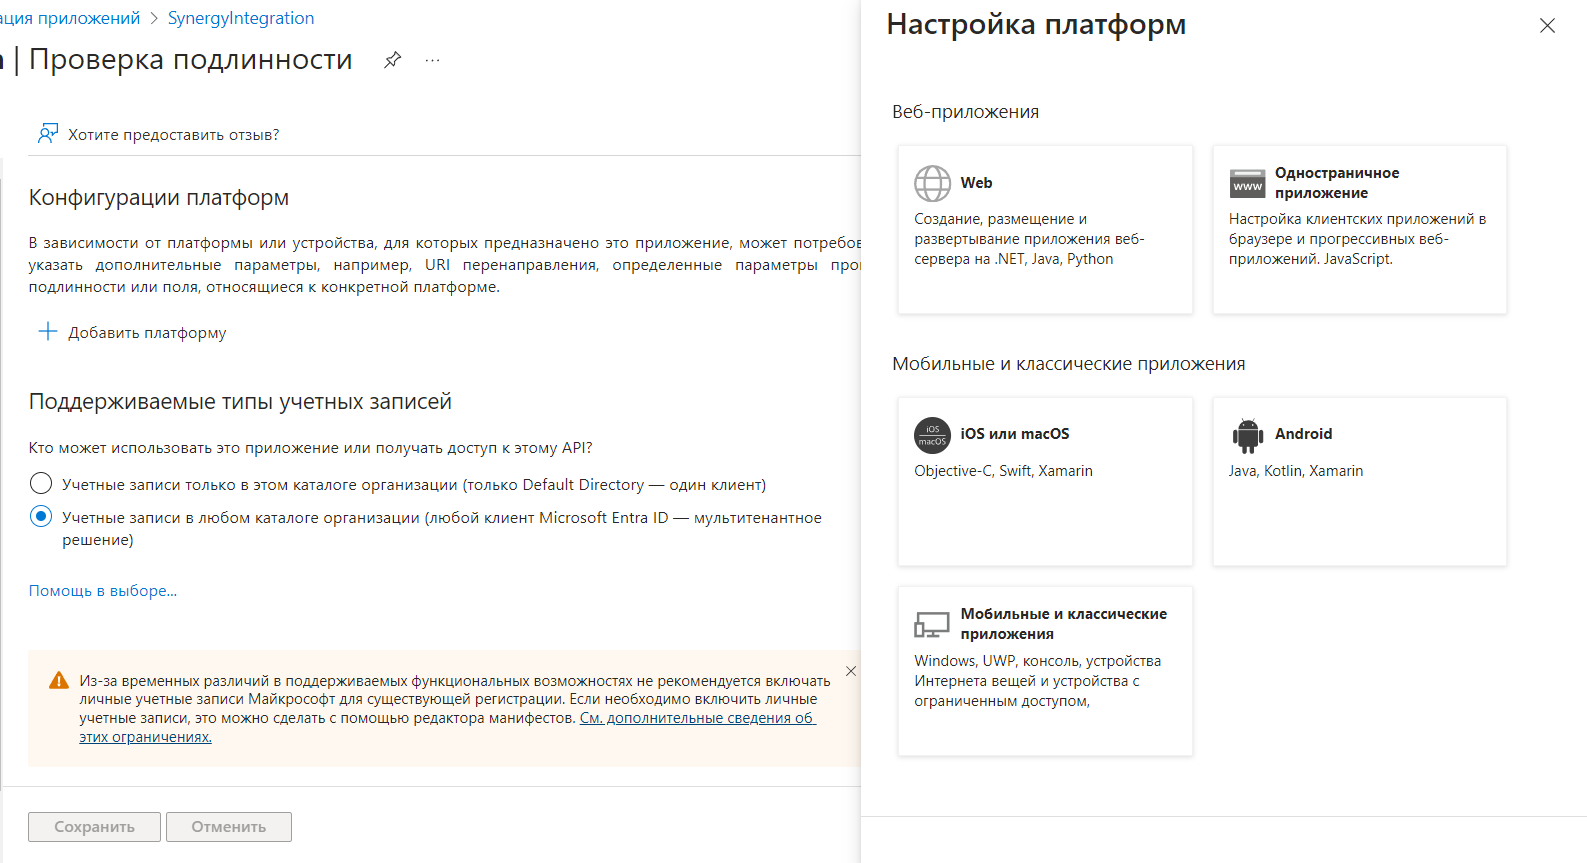The height and width of the screenshot is (863, 1587).
Task: Click the Настройка платформ panel title
Action: [1036, 25]
